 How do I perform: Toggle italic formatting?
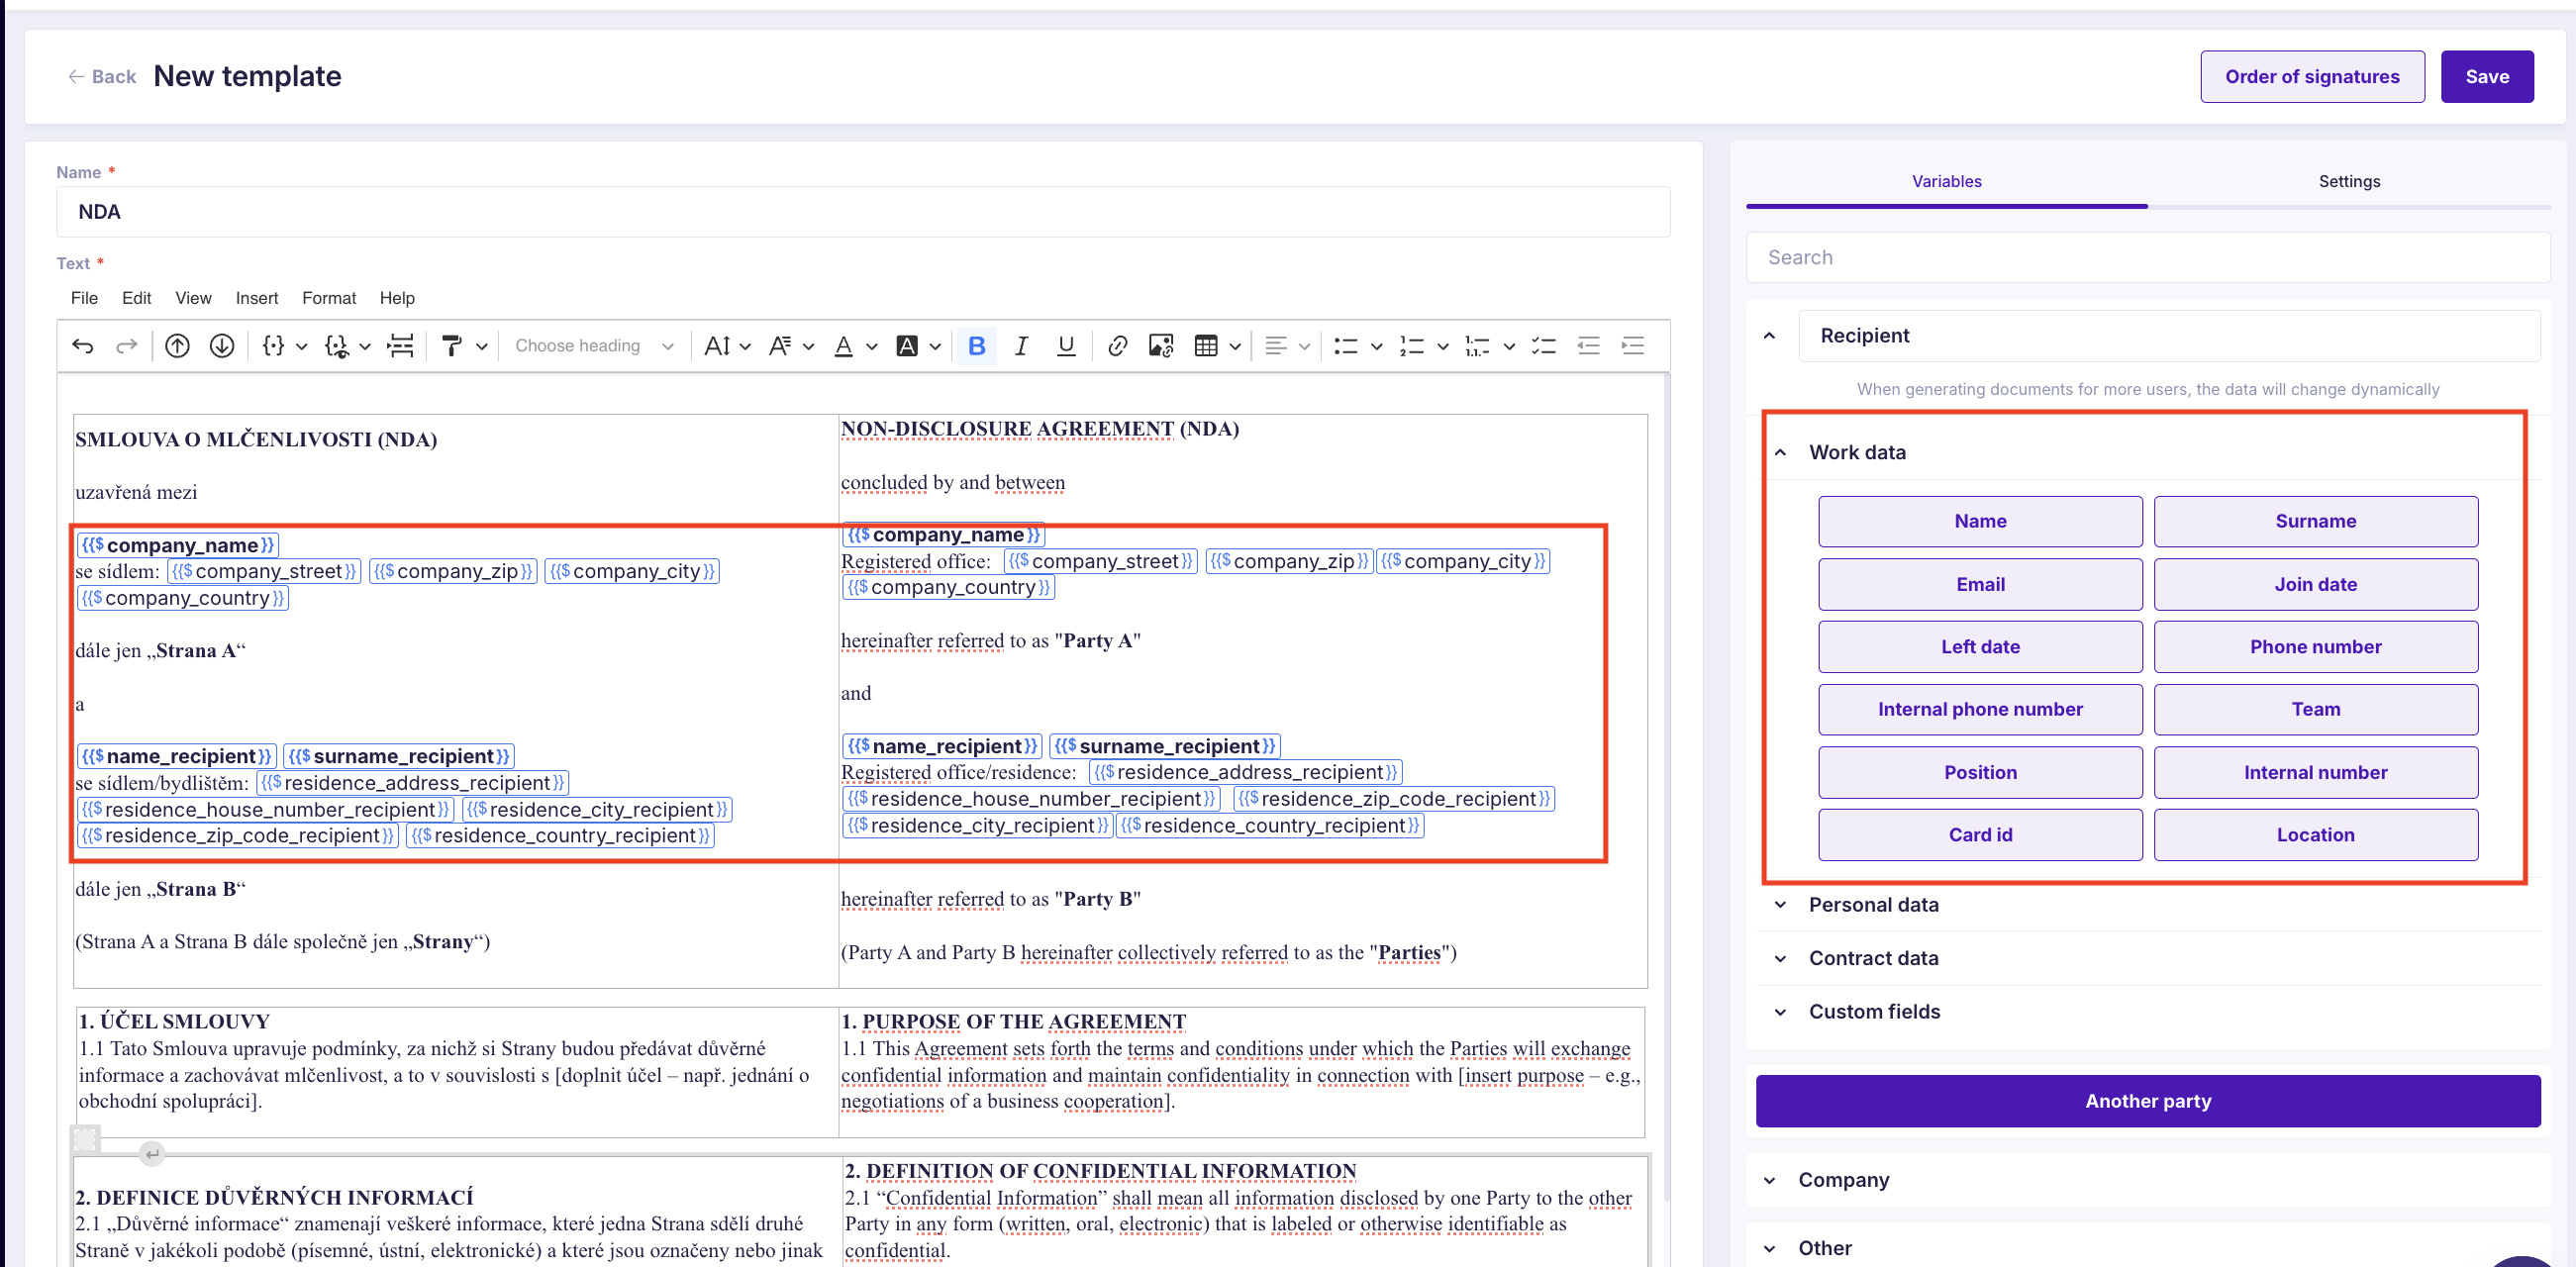[x=1021, y=346]
